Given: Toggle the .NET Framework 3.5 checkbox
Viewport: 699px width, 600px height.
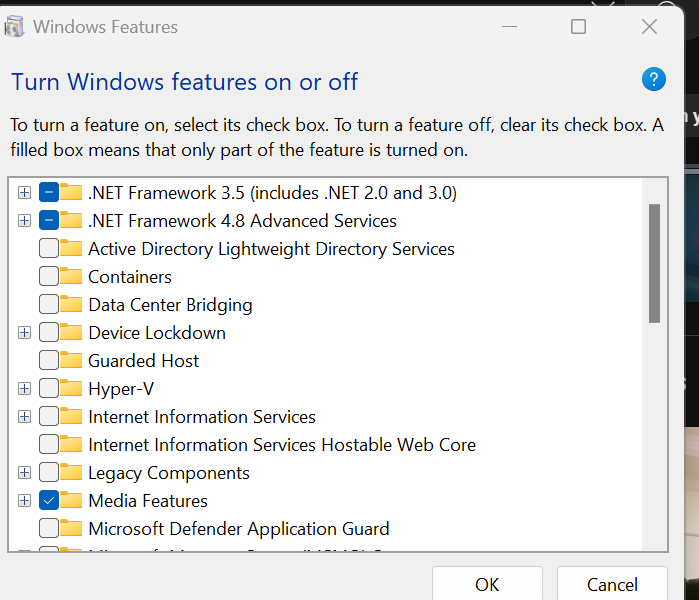Looking at the screenshot, I should coord(49,193).
